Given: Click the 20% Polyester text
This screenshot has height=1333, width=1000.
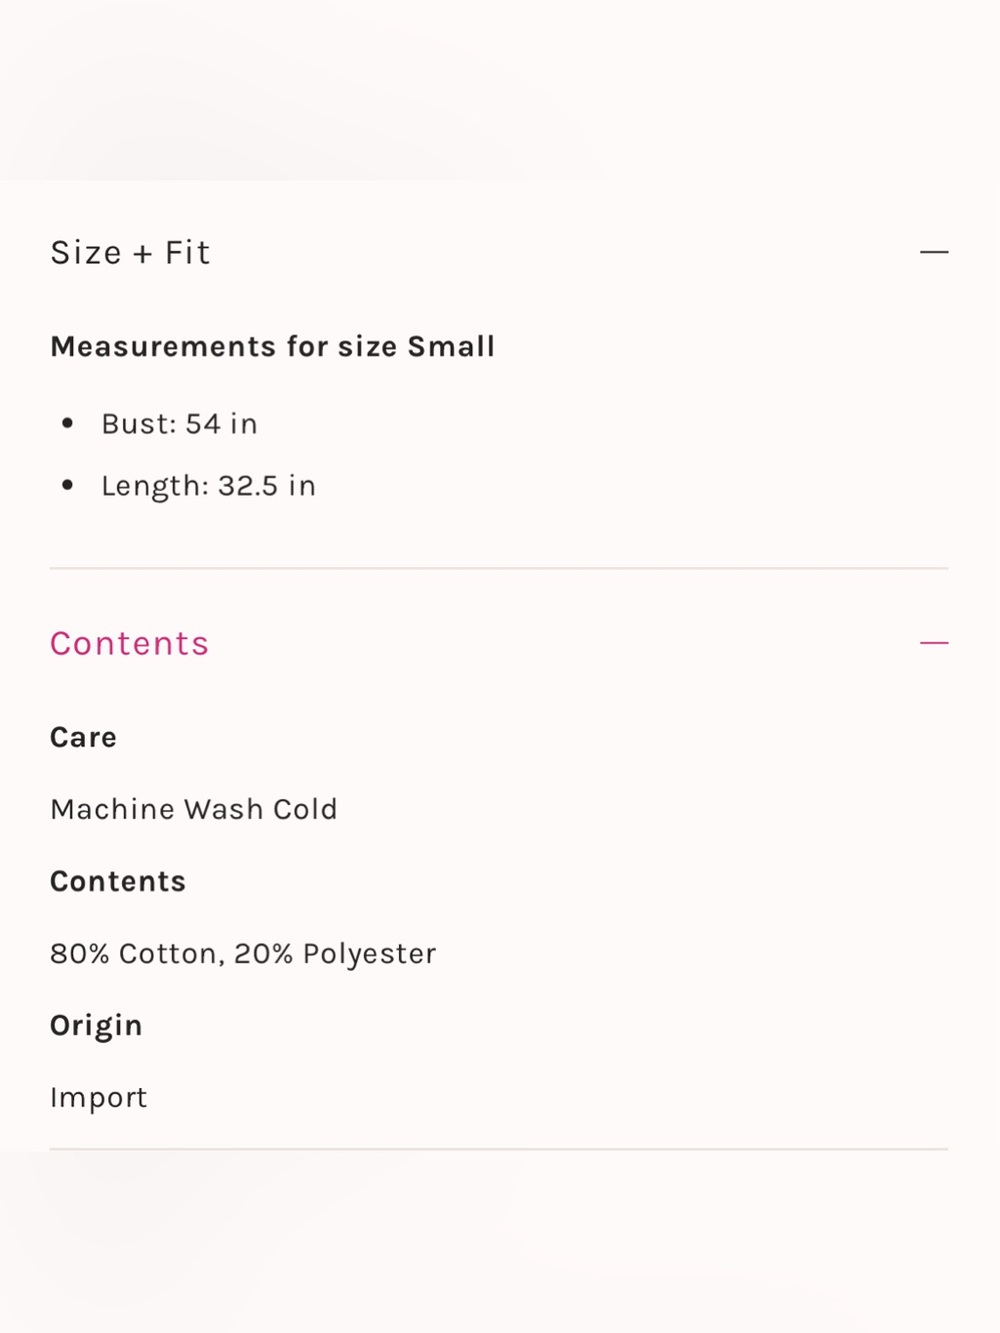Looking at the screenshot, I should tap(335, 954).
